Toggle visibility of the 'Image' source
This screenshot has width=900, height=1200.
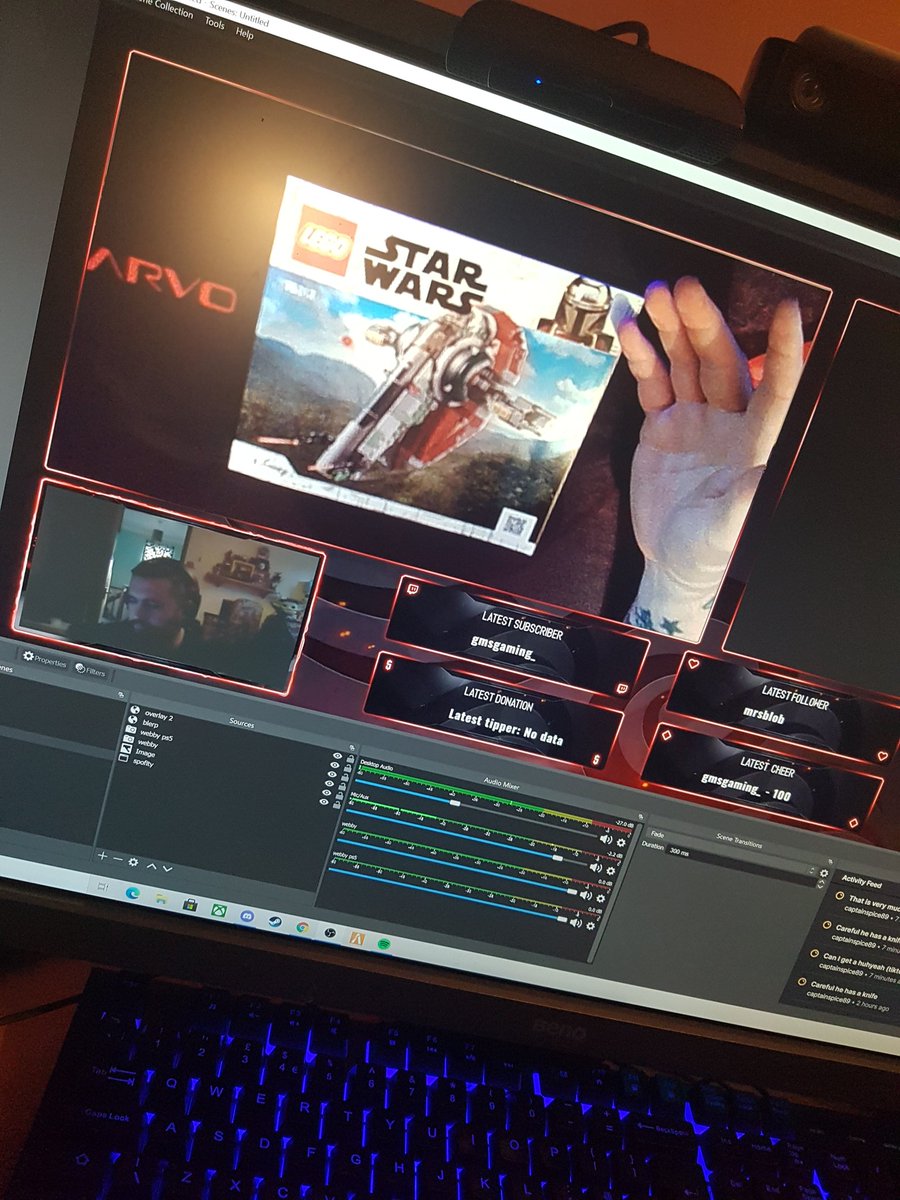point(326,792)
